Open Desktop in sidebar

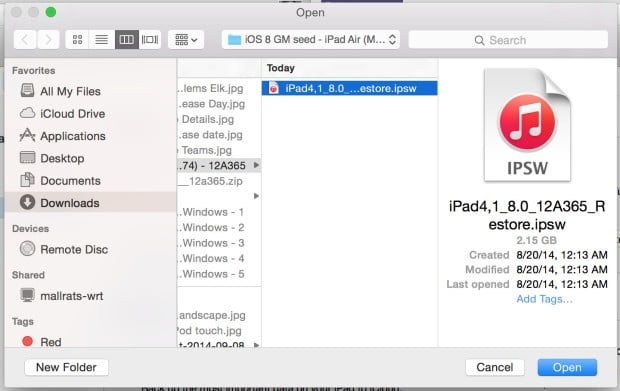pos(91,158)
